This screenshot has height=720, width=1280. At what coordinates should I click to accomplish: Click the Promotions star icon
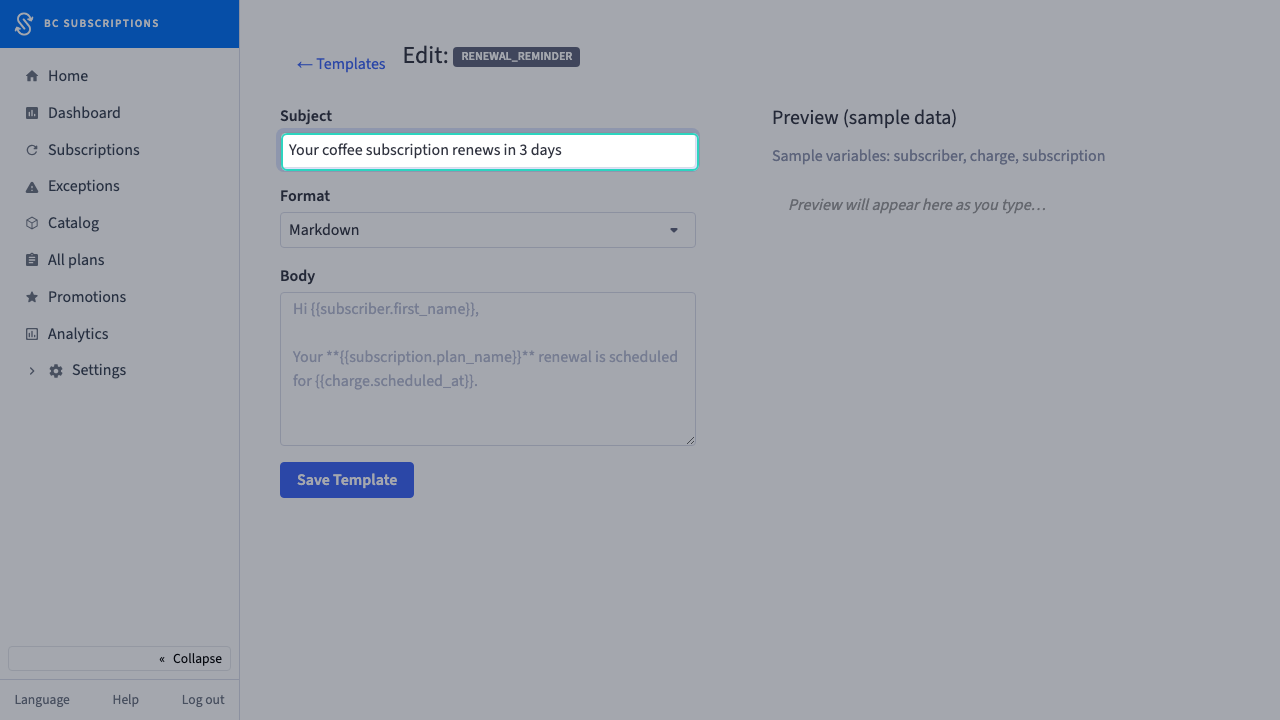32,297
